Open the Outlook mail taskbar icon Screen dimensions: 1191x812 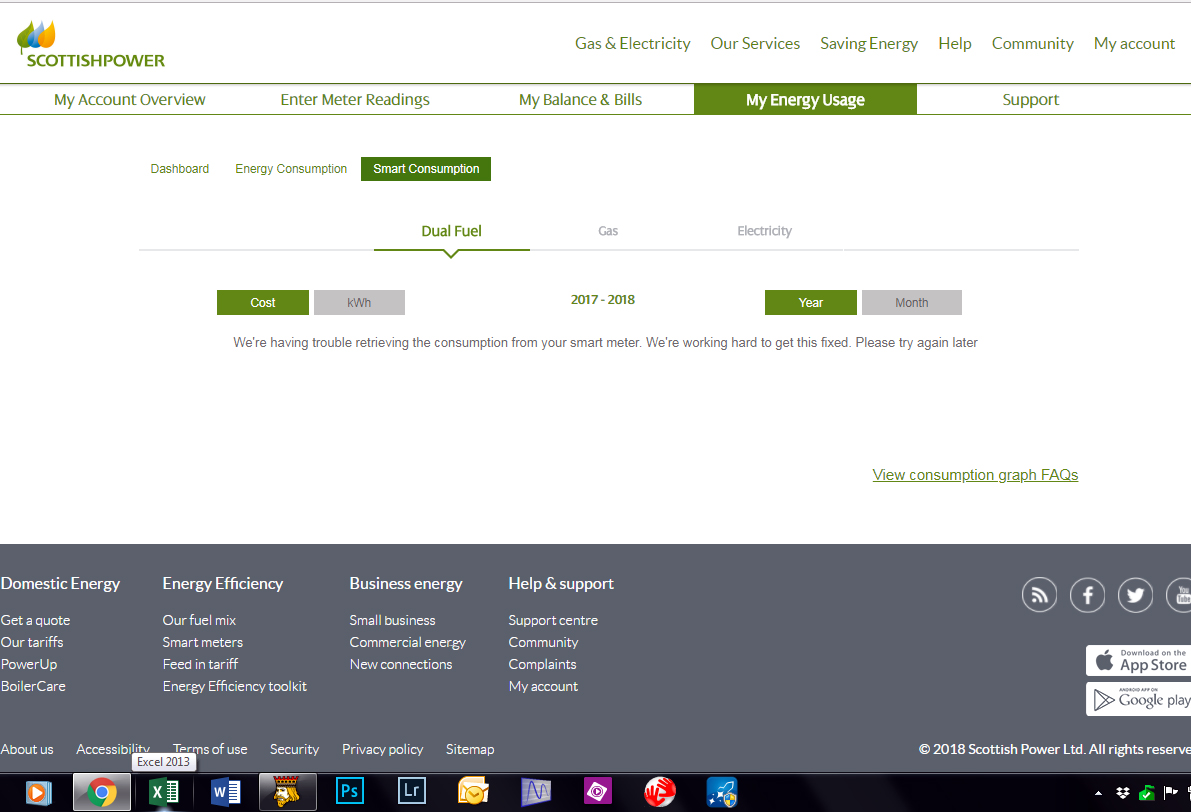click(x=473, y=791)
